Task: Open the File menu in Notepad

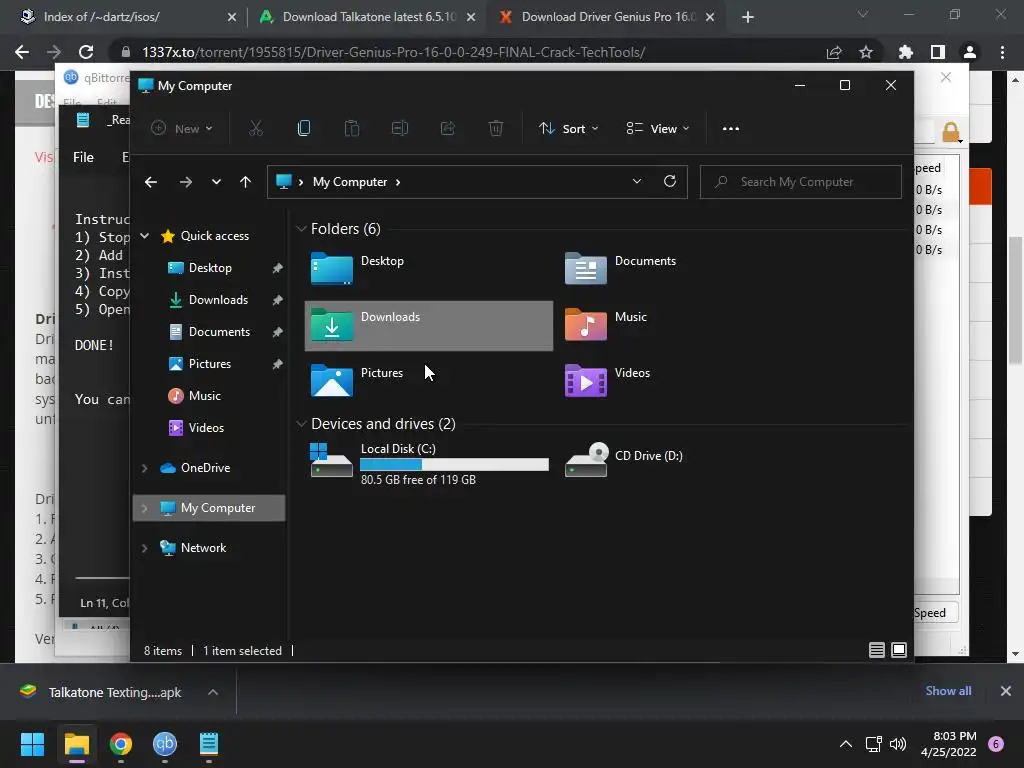Action: pyautogui.click(x=83, y=157)
